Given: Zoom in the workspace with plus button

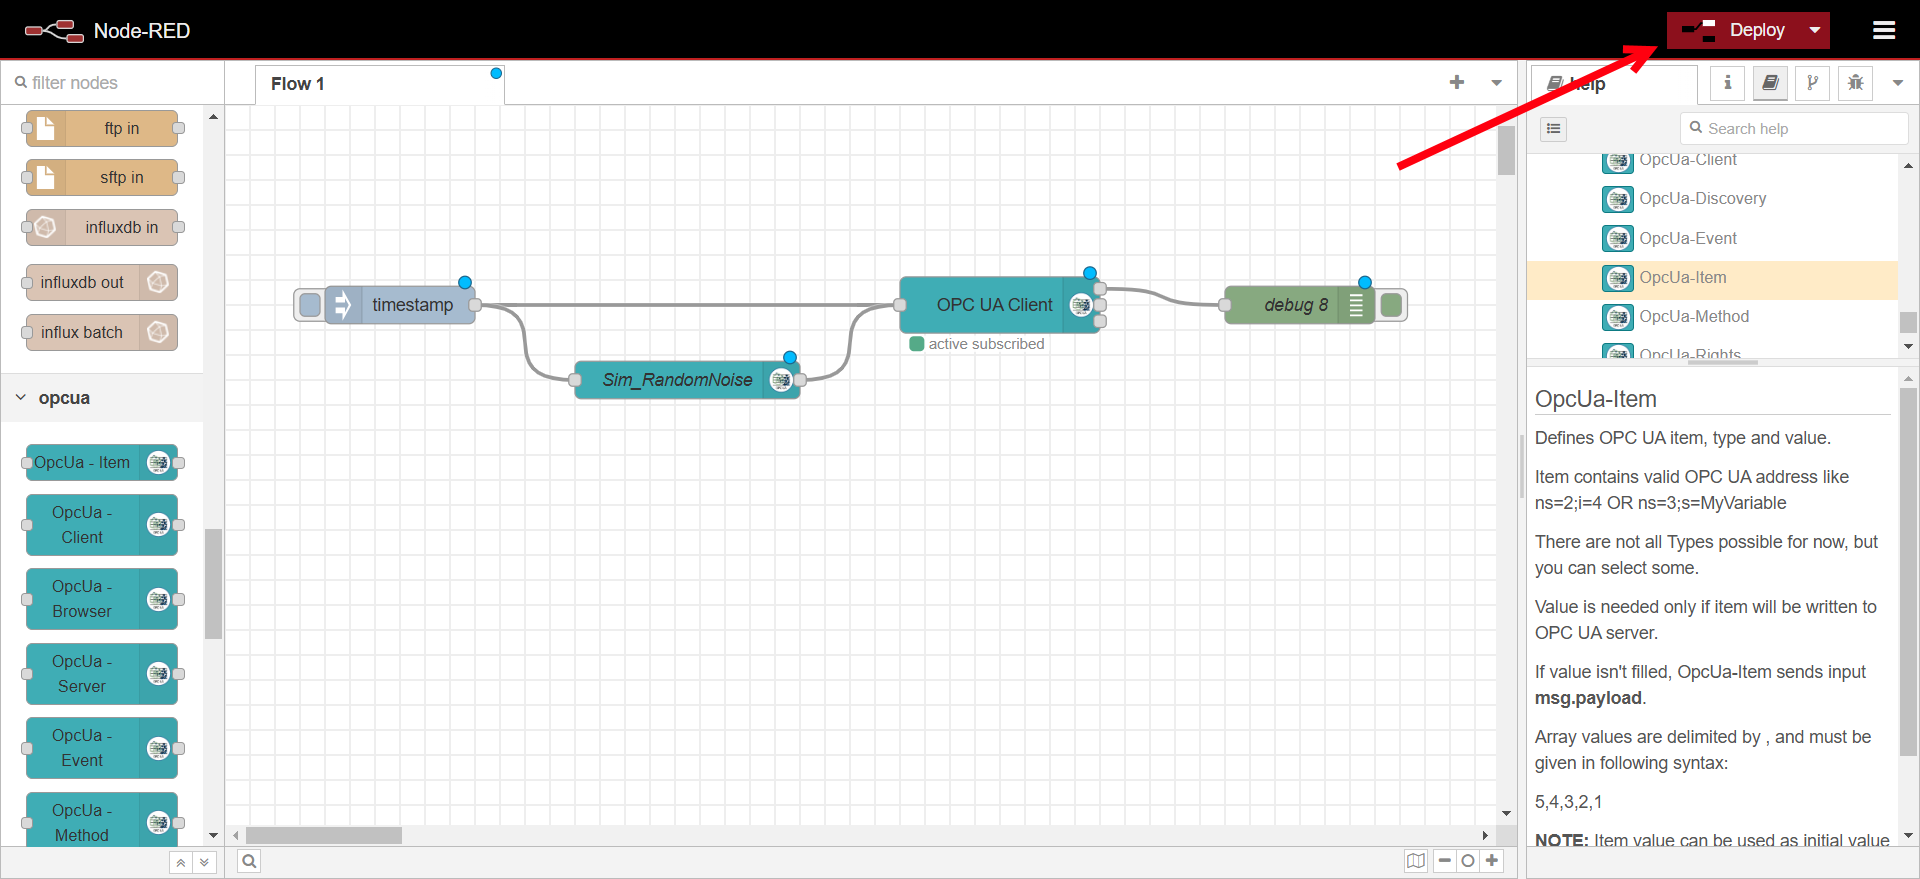Looking at the screenshot, I should (x=1492, y=861).
